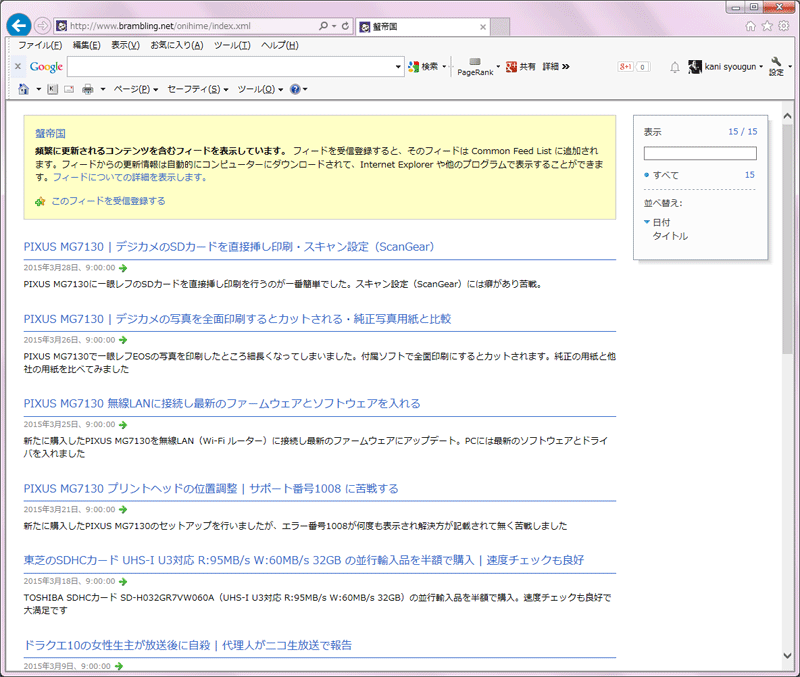This screenshot has width=800, height=677.
Task: Click the Favorites star icon
Action: coord(767,25)
